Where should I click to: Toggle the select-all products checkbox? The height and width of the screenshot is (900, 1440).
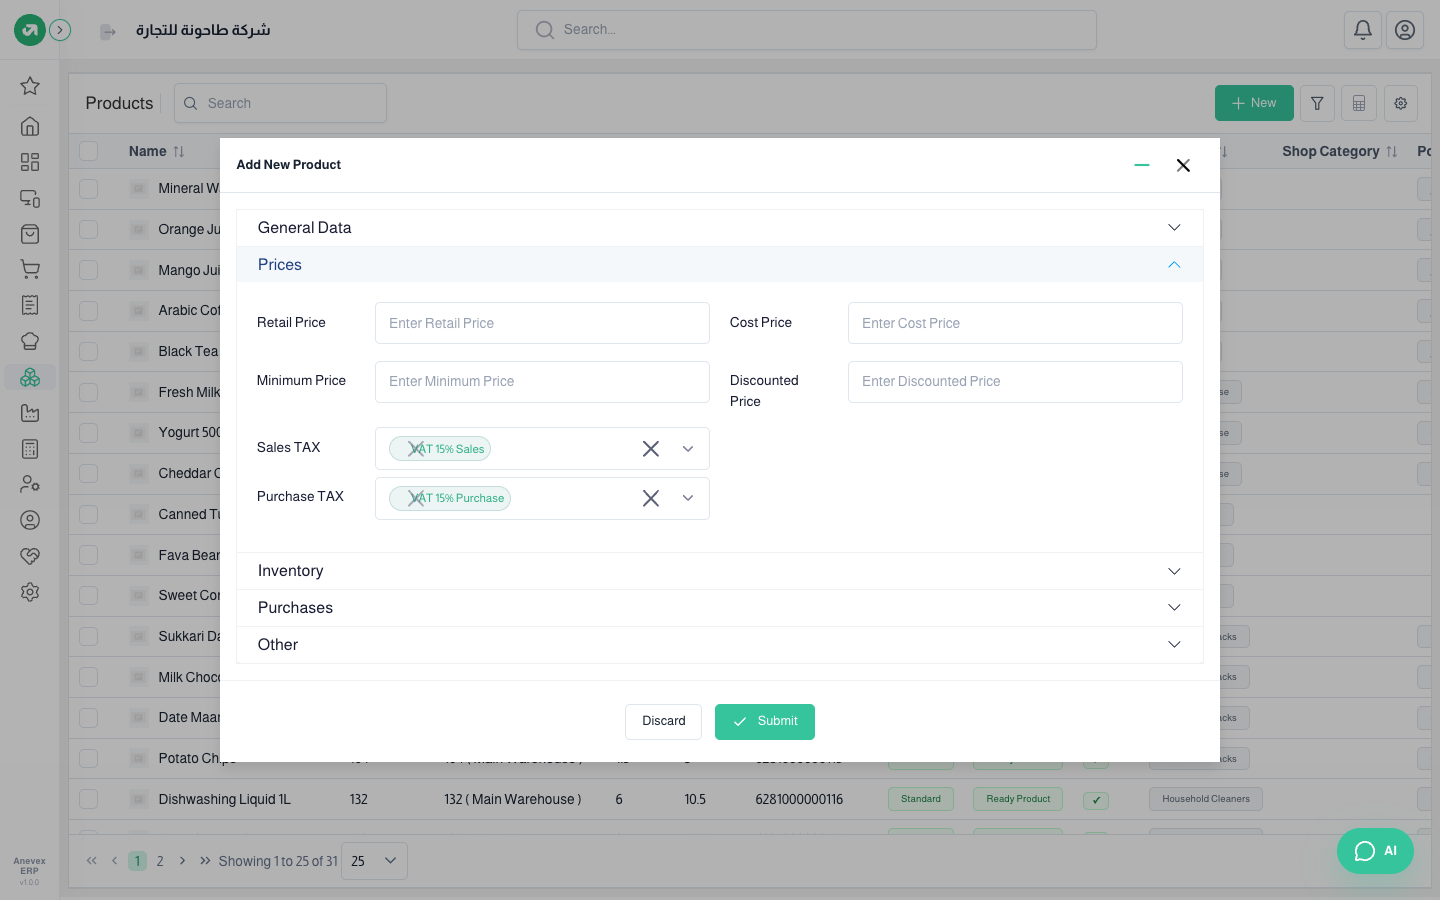[89, 151]
